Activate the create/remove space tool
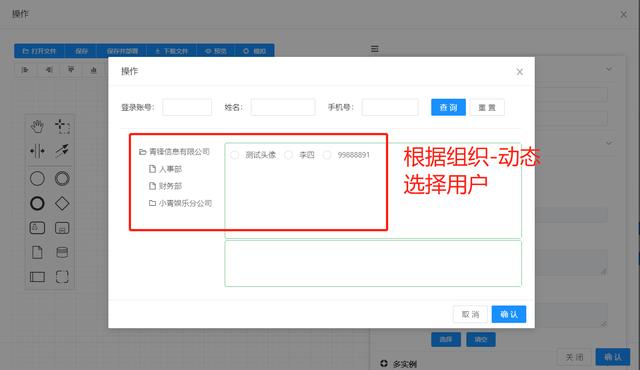Image resolution: width=640 pixels, height=370 pixels. pos(37,151)
